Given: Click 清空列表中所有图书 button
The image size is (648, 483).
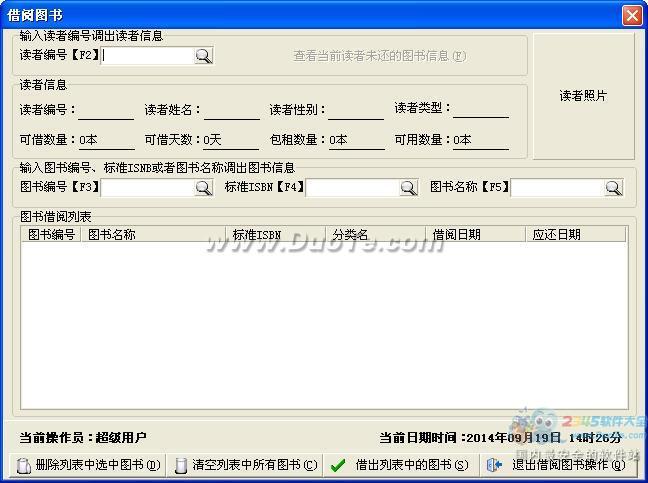Looking at the screenshot, I should point(245,465).
